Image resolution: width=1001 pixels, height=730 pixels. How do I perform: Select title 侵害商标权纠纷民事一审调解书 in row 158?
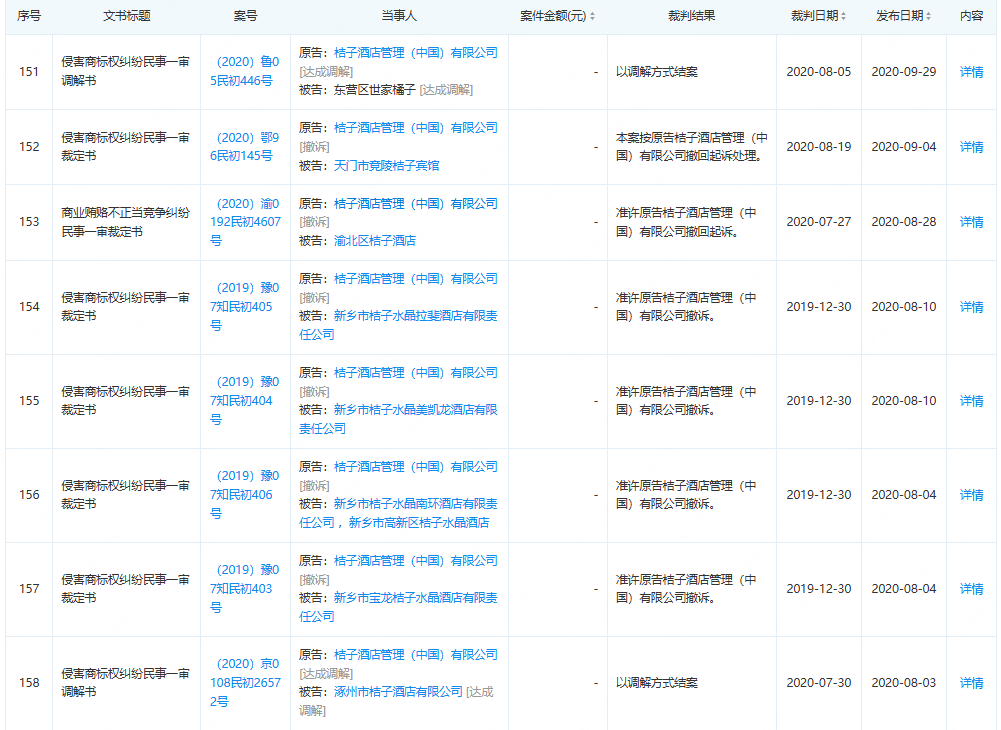(x=126, y=683)
